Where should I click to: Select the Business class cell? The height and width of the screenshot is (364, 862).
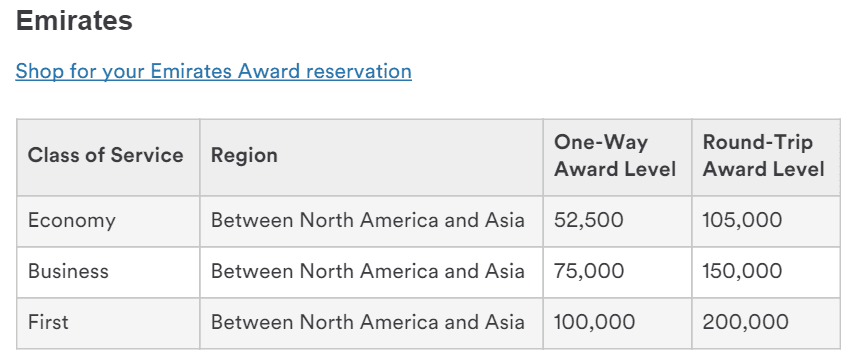(x=108, y=272)
